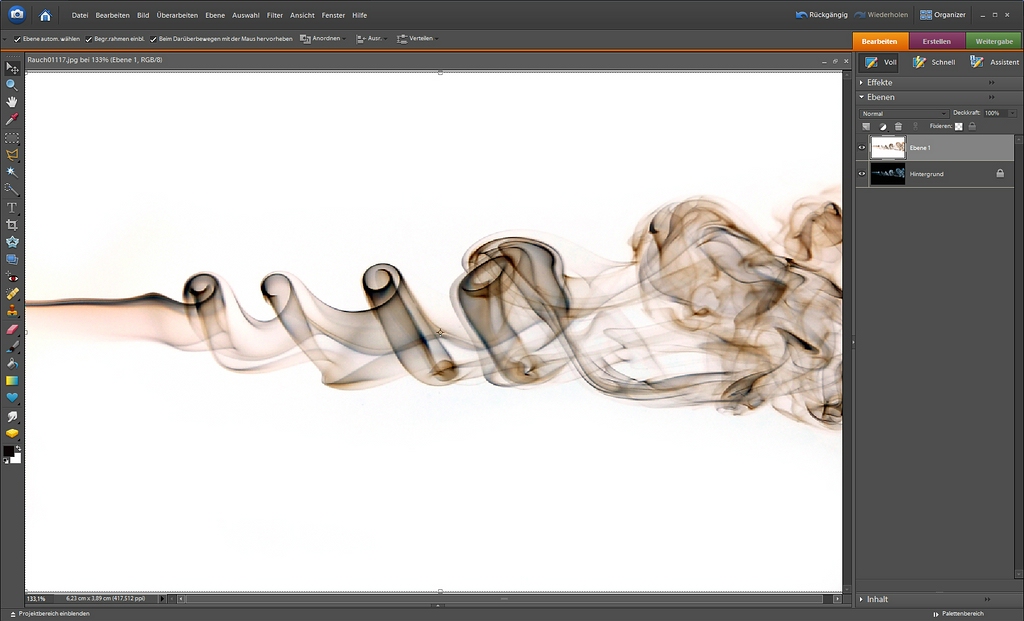Collapse the Ebenen panel
The height and width of the screenshot is (621, 1024).
coord(861,97)
